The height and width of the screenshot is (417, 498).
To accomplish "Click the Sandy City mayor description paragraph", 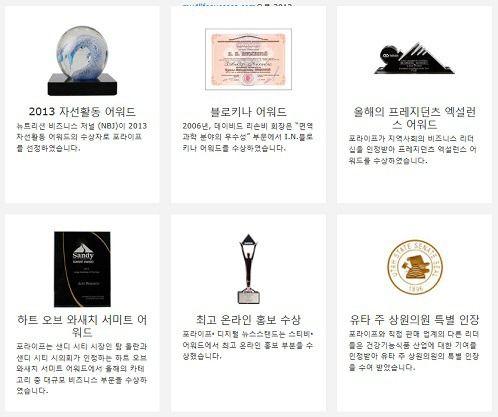I will pyautogui.click(x=82, y=369).
